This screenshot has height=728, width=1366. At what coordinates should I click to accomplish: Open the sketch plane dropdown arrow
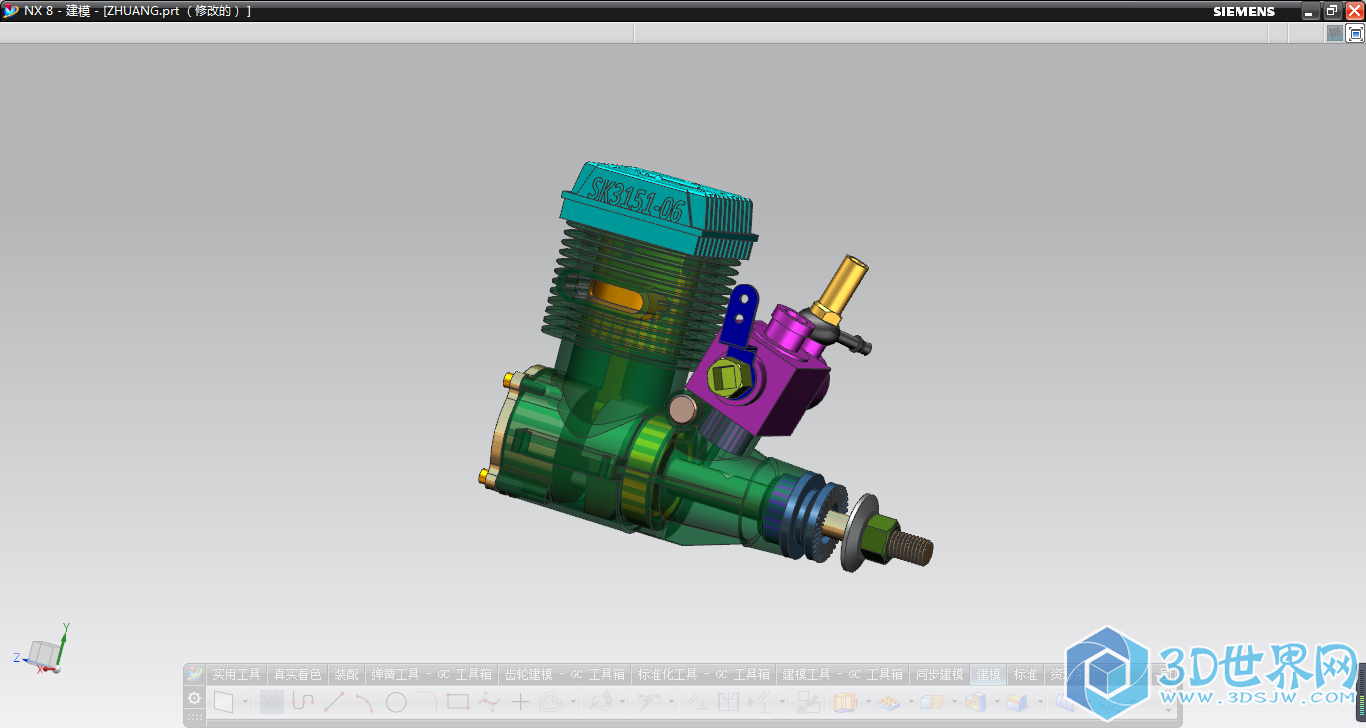coord(245,701)
